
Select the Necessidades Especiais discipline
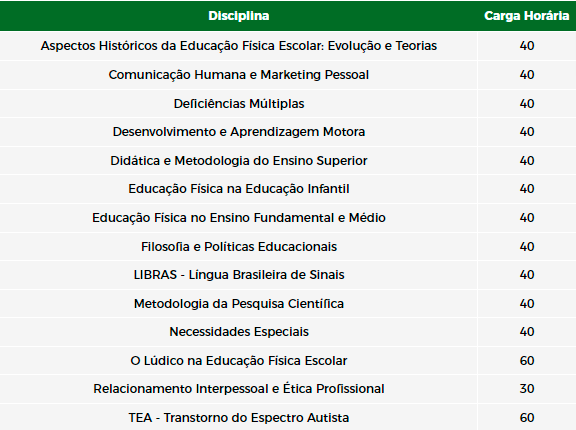(239, 332)
